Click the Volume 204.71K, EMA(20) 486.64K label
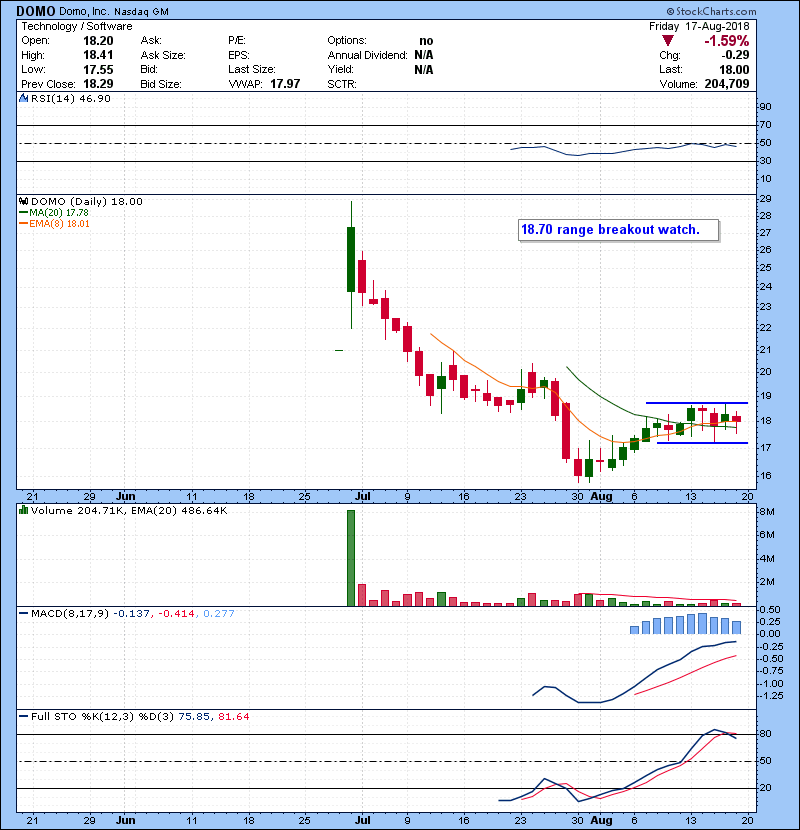 point(129,511)
